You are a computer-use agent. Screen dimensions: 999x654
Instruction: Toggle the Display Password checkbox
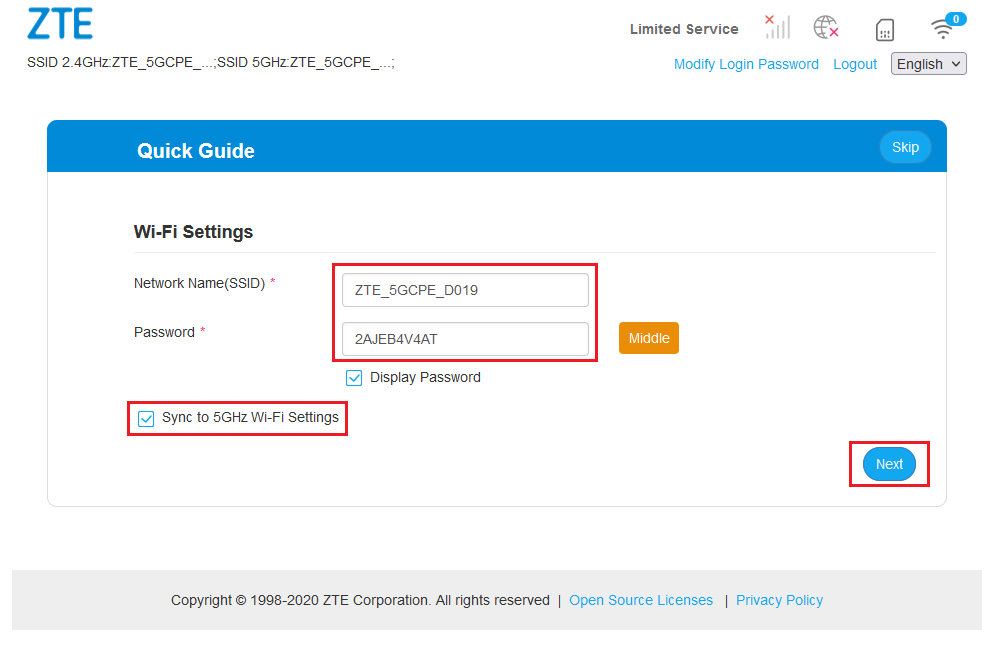(x=354, y=378)
